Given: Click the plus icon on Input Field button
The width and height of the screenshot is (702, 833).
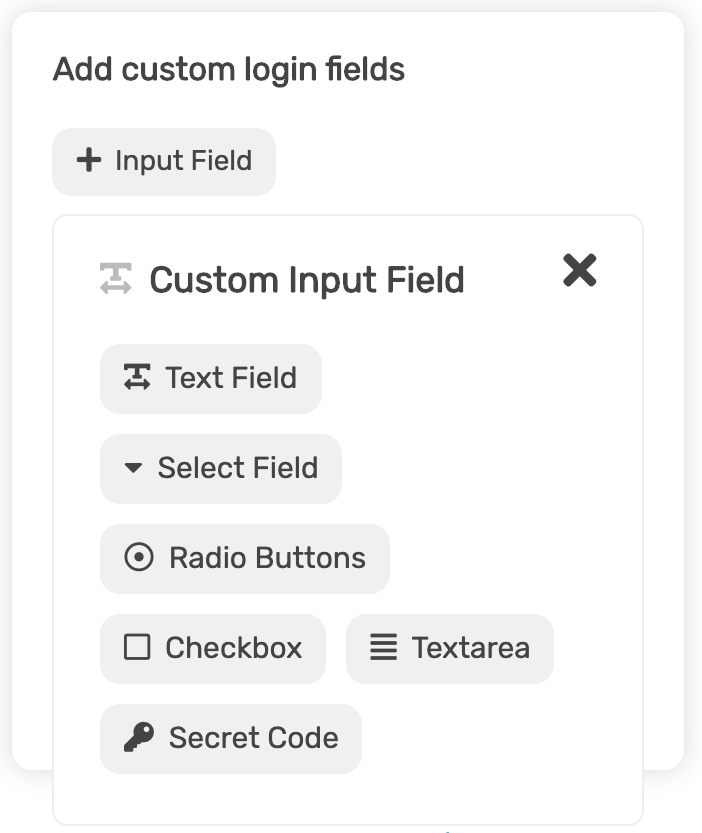Looking at the screenshot, I should click(x=89, y=160).
